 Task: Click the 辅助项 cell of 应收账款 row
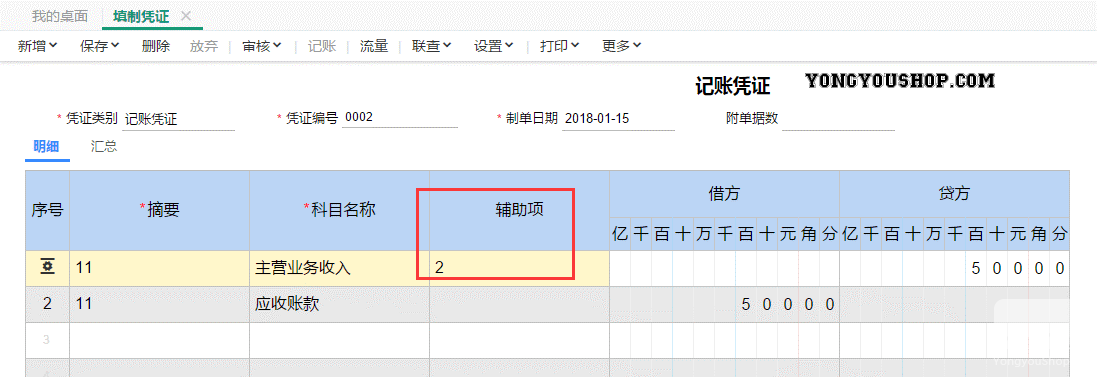(519, 304)
